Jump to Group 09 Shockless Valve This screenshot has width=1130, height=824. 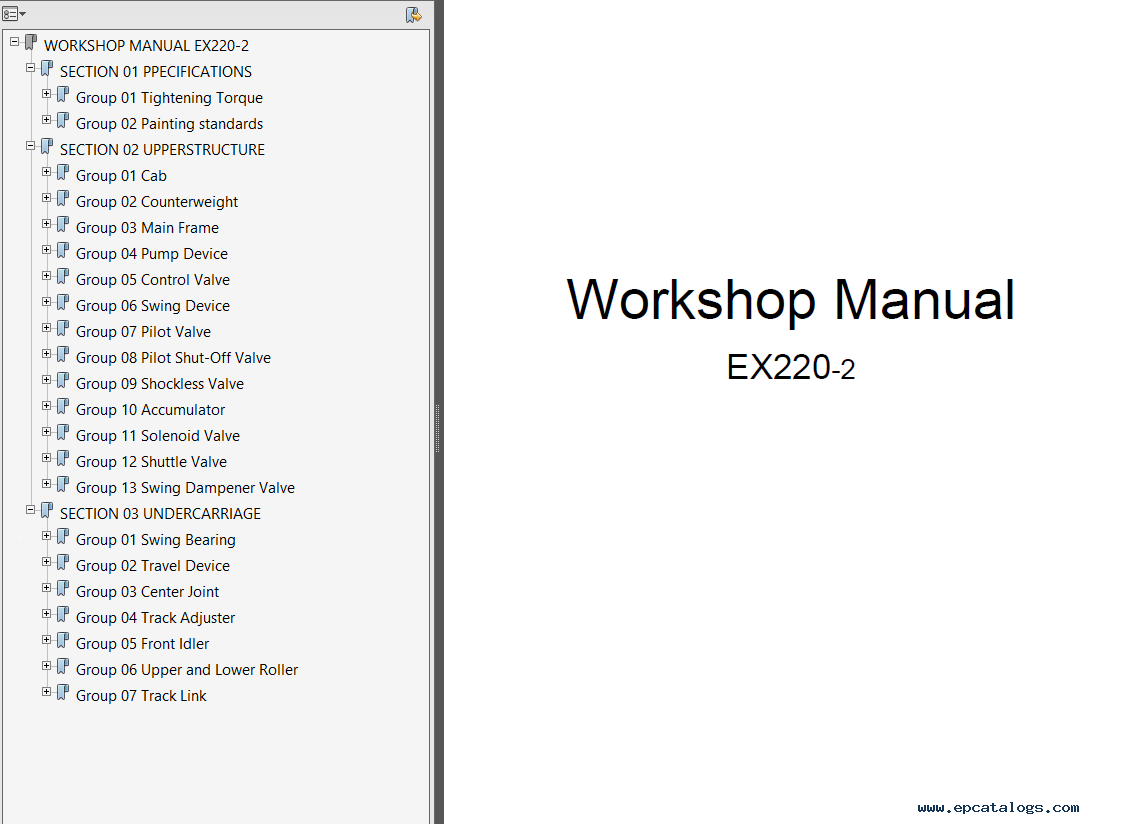pos(160,384)
